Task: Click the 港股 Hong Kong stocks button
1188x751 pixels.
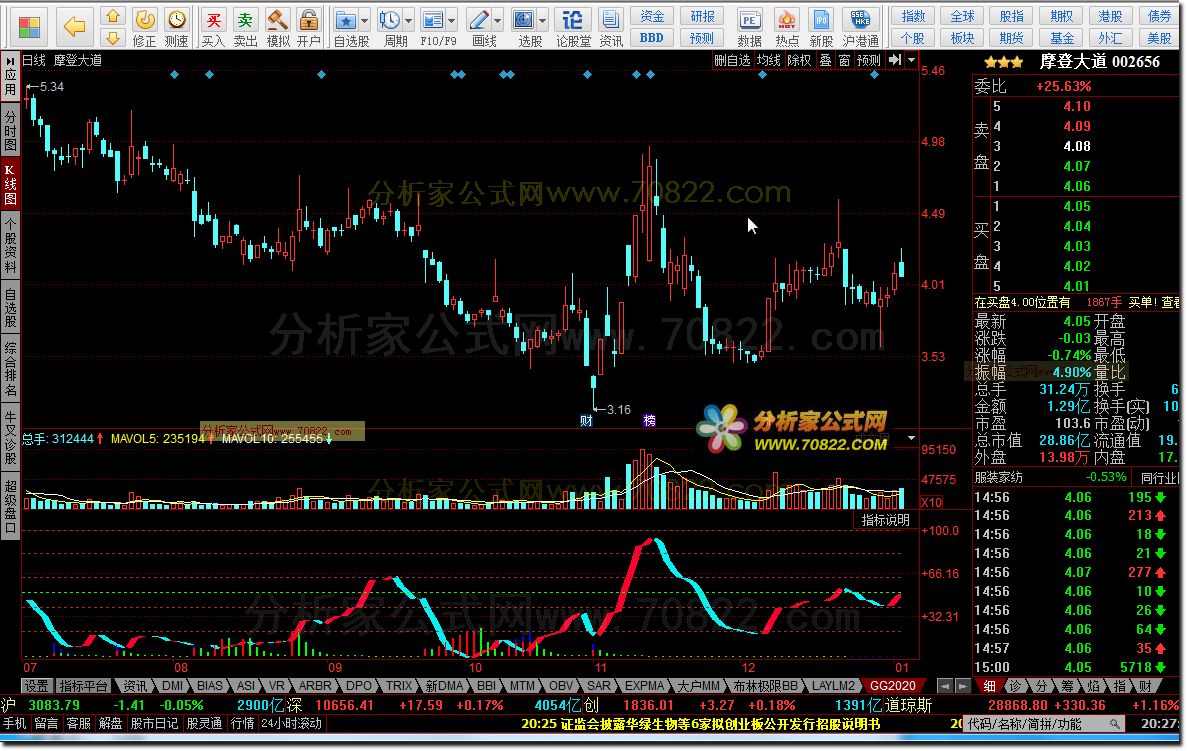Action: (1110, 17)
